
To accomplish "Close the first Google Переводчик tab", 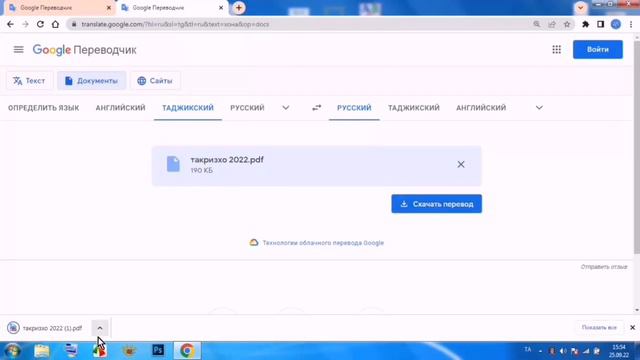I will click(109, 8).
